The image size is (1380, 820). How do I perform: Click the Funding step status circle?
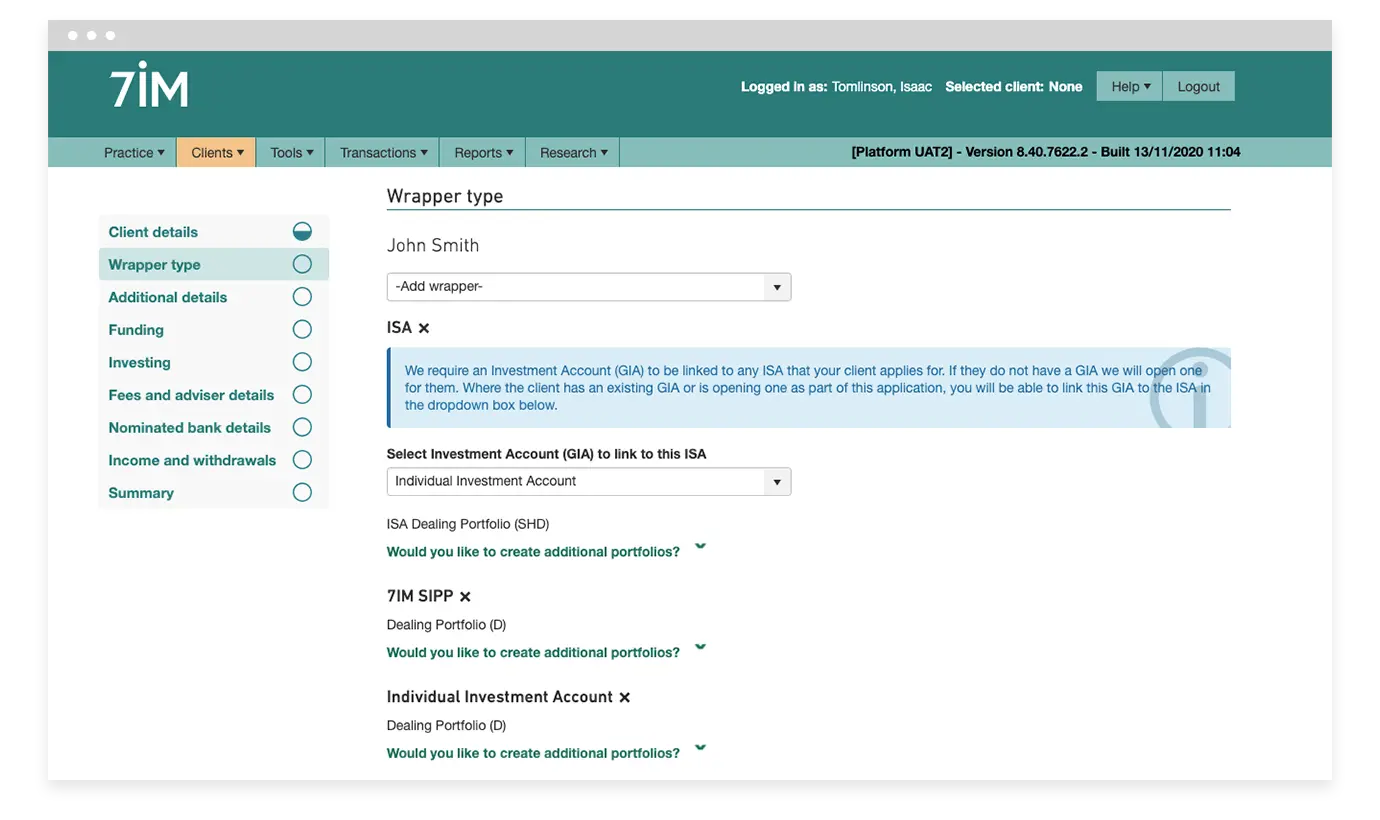tap(302, 330)
